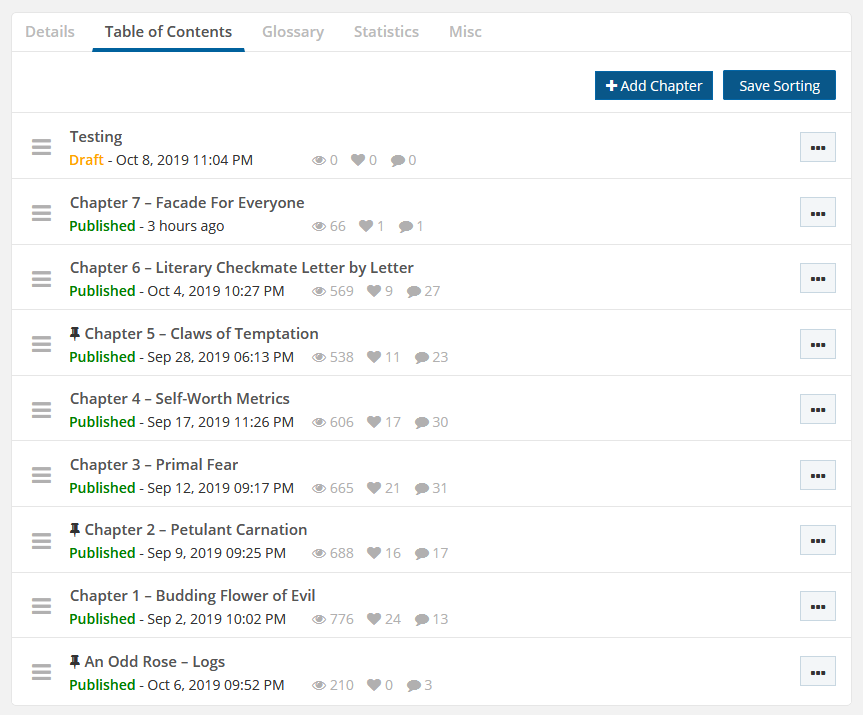The image size is (863, 715).
Task: Open the Glossary tab
Action: pos(292,32)
